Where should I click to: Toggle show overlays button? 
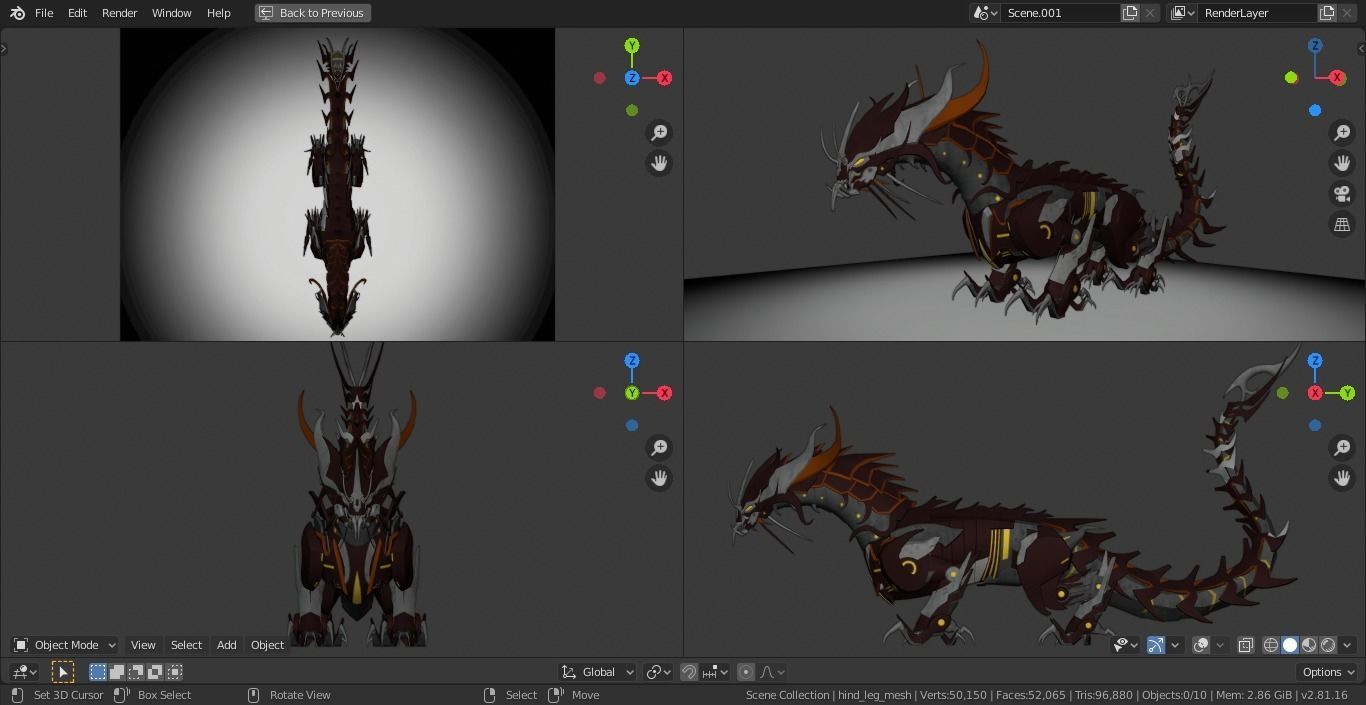1201,645
